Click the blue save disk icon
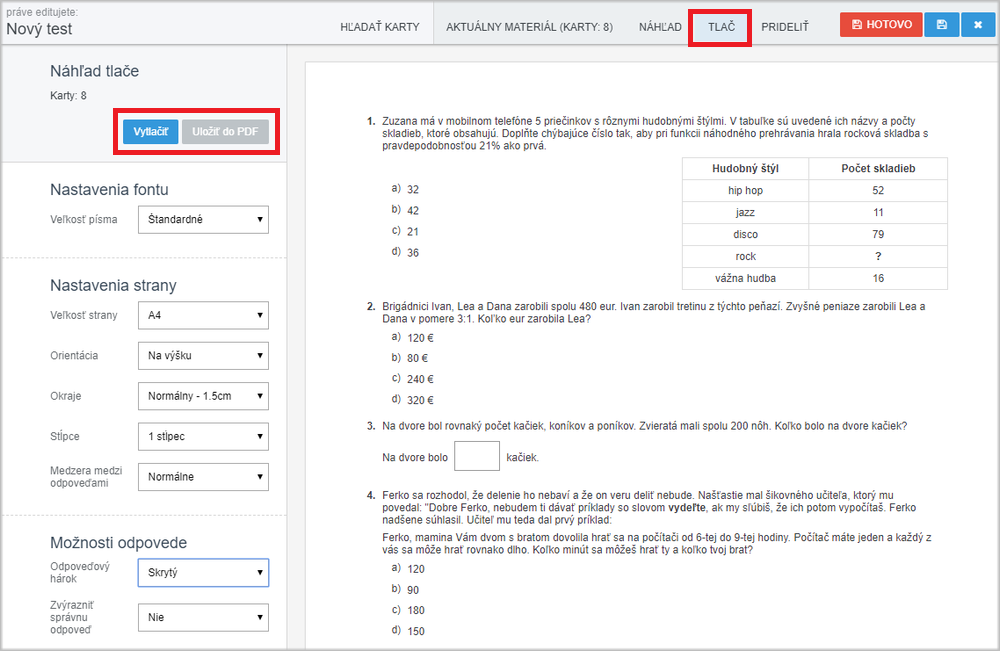Screen dimensions: 1000x651 coord(941,25)
